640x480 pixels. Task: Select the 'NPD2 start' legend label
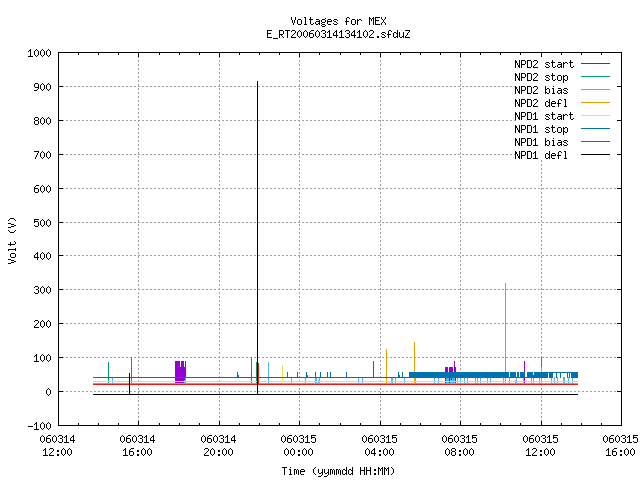click(544, 64)
